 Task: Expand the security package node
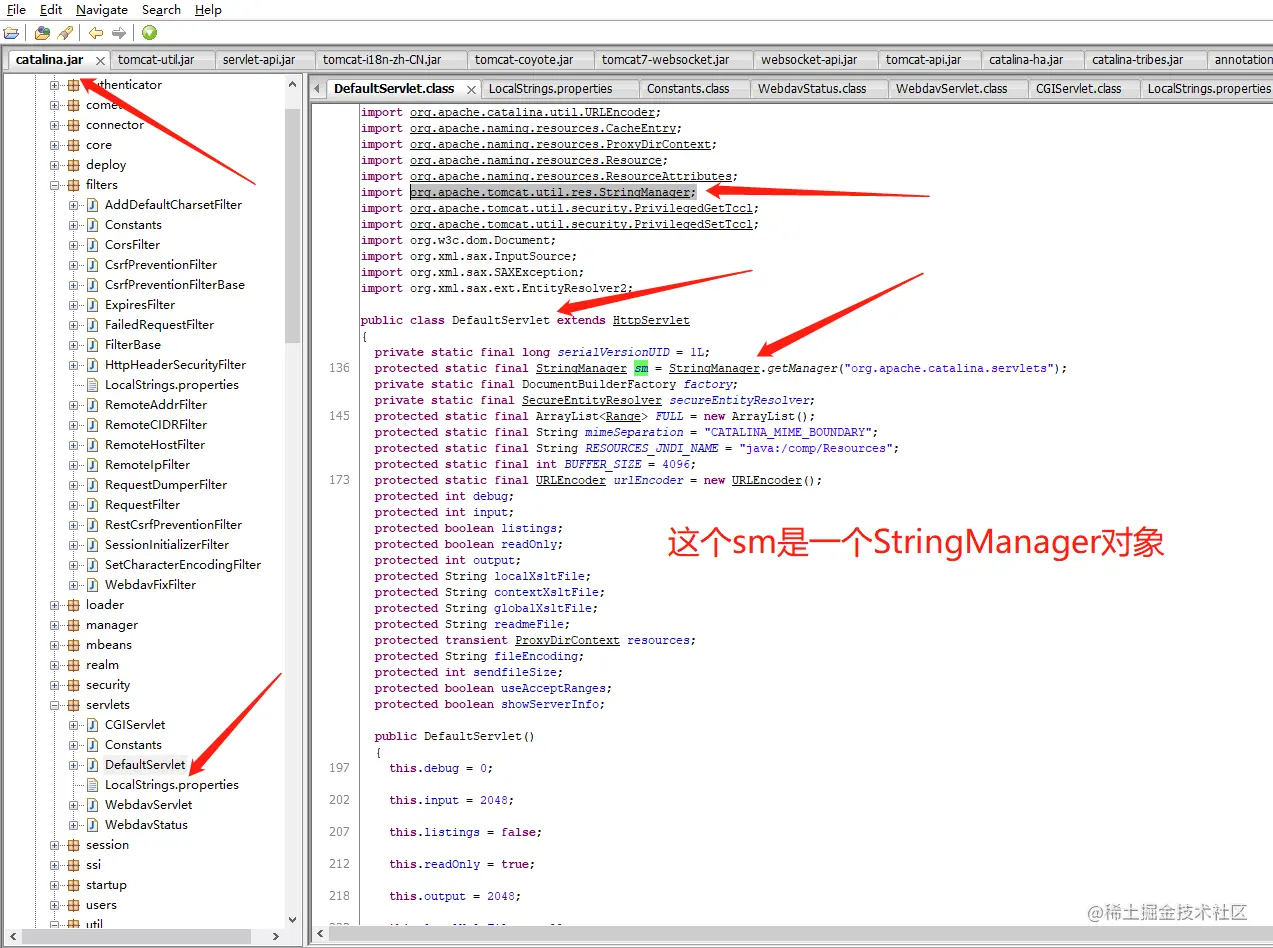[55, 685]
